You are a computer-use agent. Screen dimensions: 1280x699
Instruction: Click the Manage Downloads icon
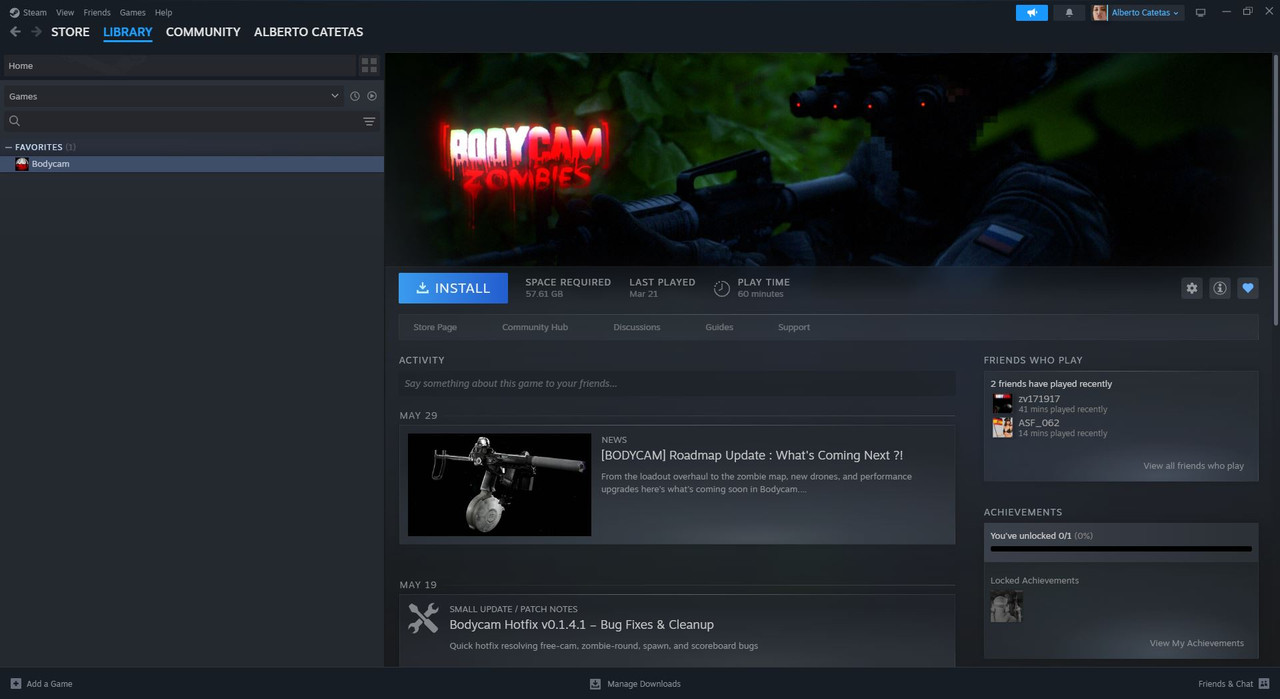[x=595, y=684]
